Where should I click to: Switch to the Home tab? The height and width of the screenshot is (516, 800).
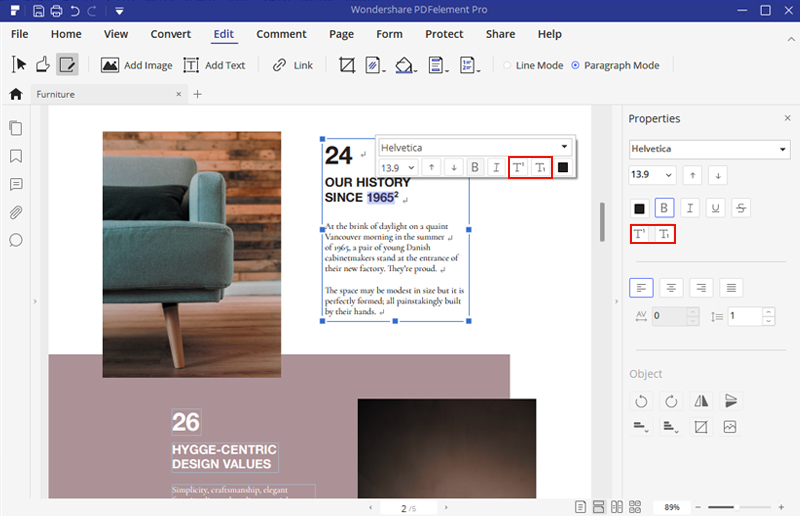pos(66,34)
